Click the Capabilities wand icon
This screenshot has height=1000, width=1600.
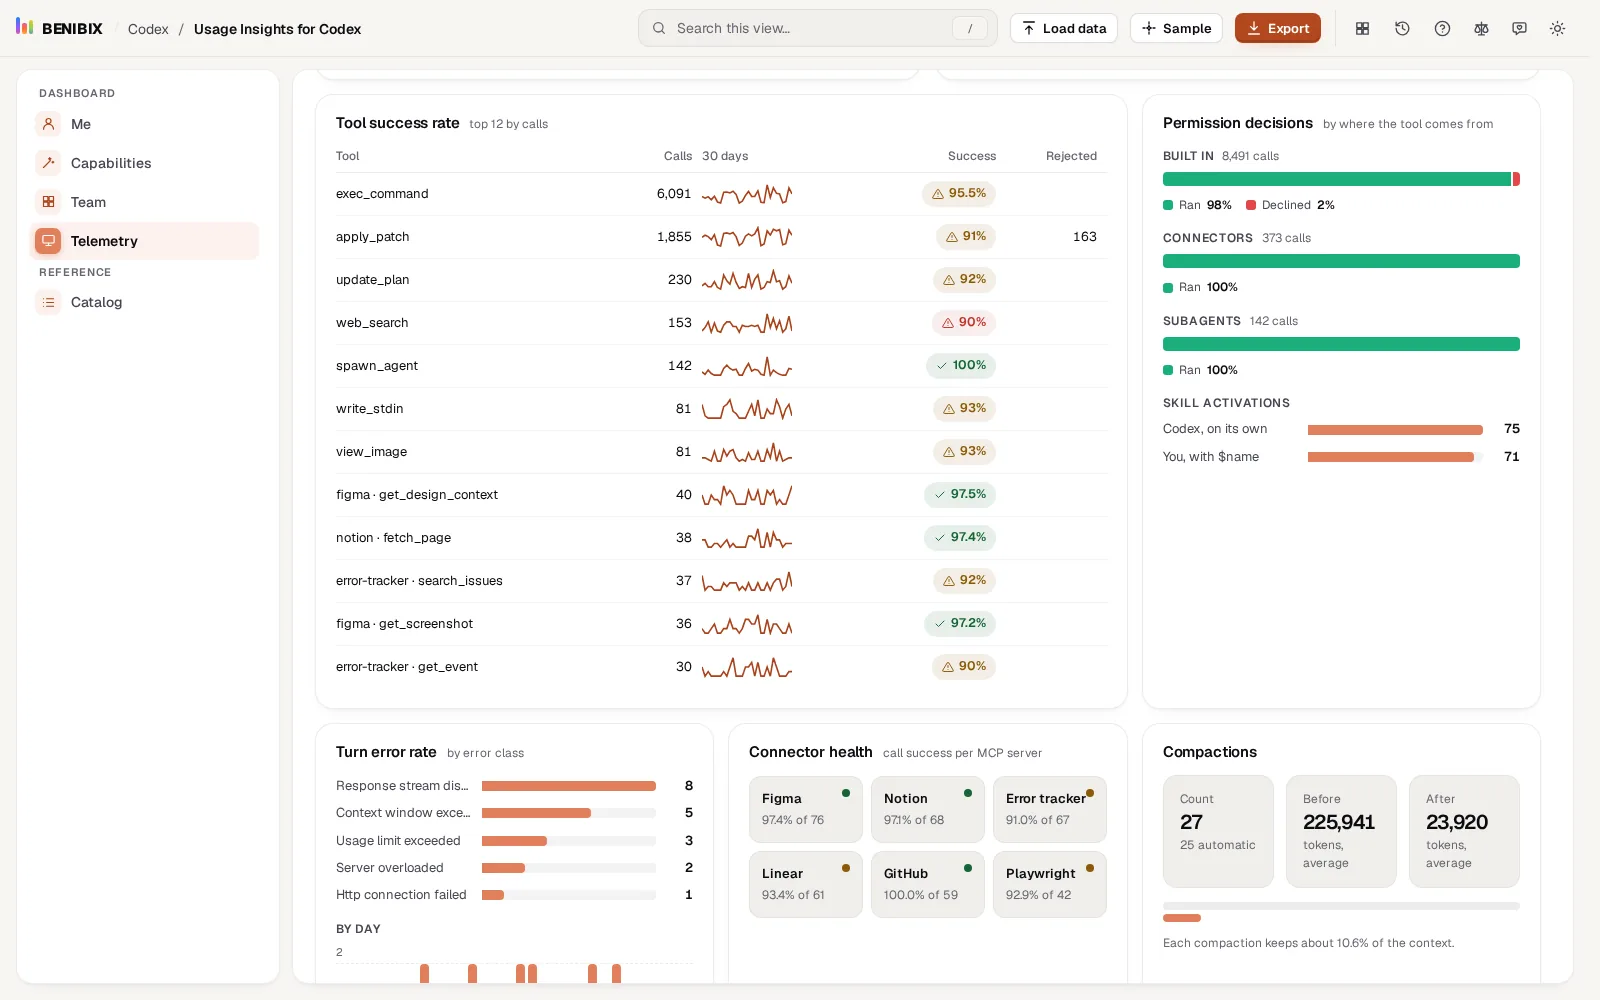click(48, 163)
